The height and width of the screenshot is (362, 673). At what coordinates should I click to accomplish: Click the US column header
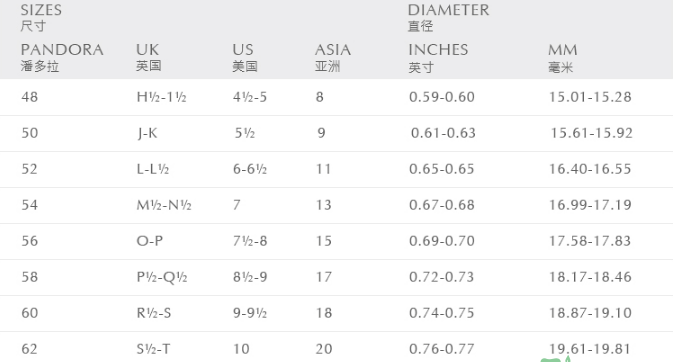[x=245, y=57]
